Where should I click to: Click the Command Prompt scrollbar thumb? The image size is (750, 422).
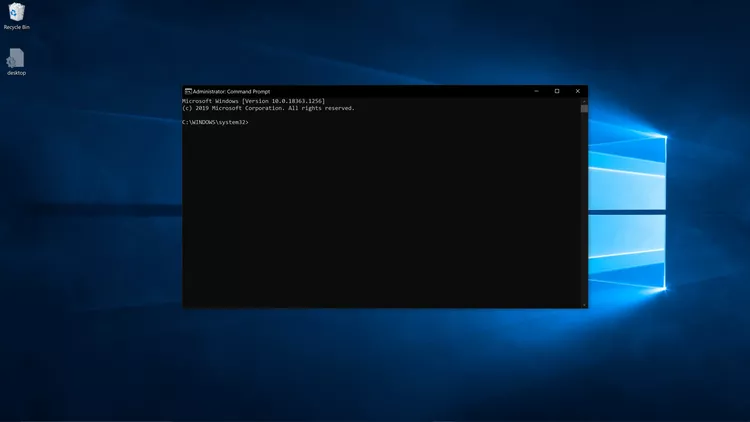click(x=584, y=109)
